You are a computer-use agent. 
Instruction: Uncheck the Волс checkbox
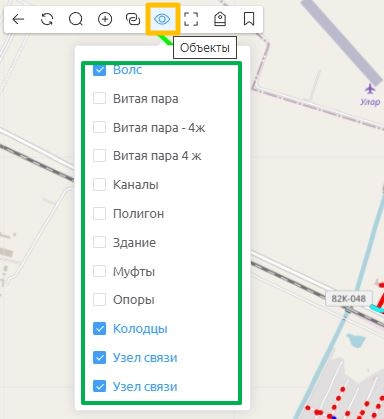click(99, 70)
